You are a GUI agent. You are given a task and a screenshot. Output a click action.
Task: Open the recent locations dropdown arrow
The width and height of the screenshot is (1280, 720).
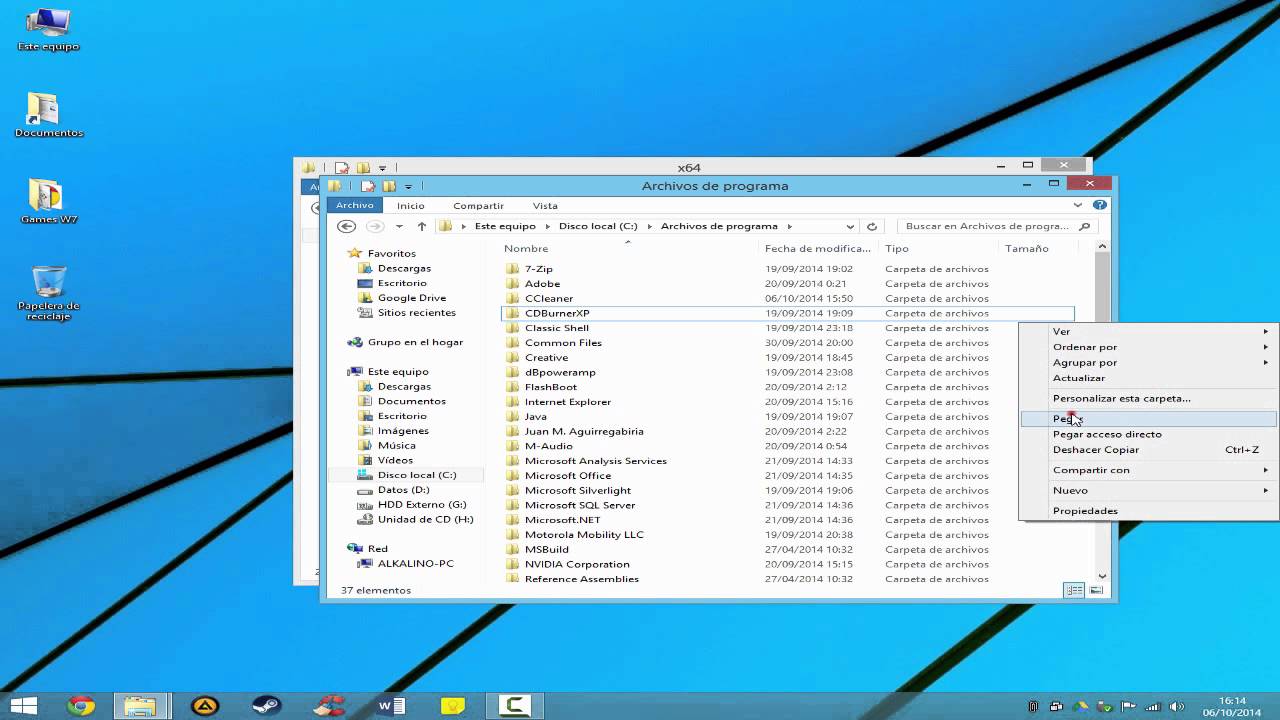[x=399, y=227]
